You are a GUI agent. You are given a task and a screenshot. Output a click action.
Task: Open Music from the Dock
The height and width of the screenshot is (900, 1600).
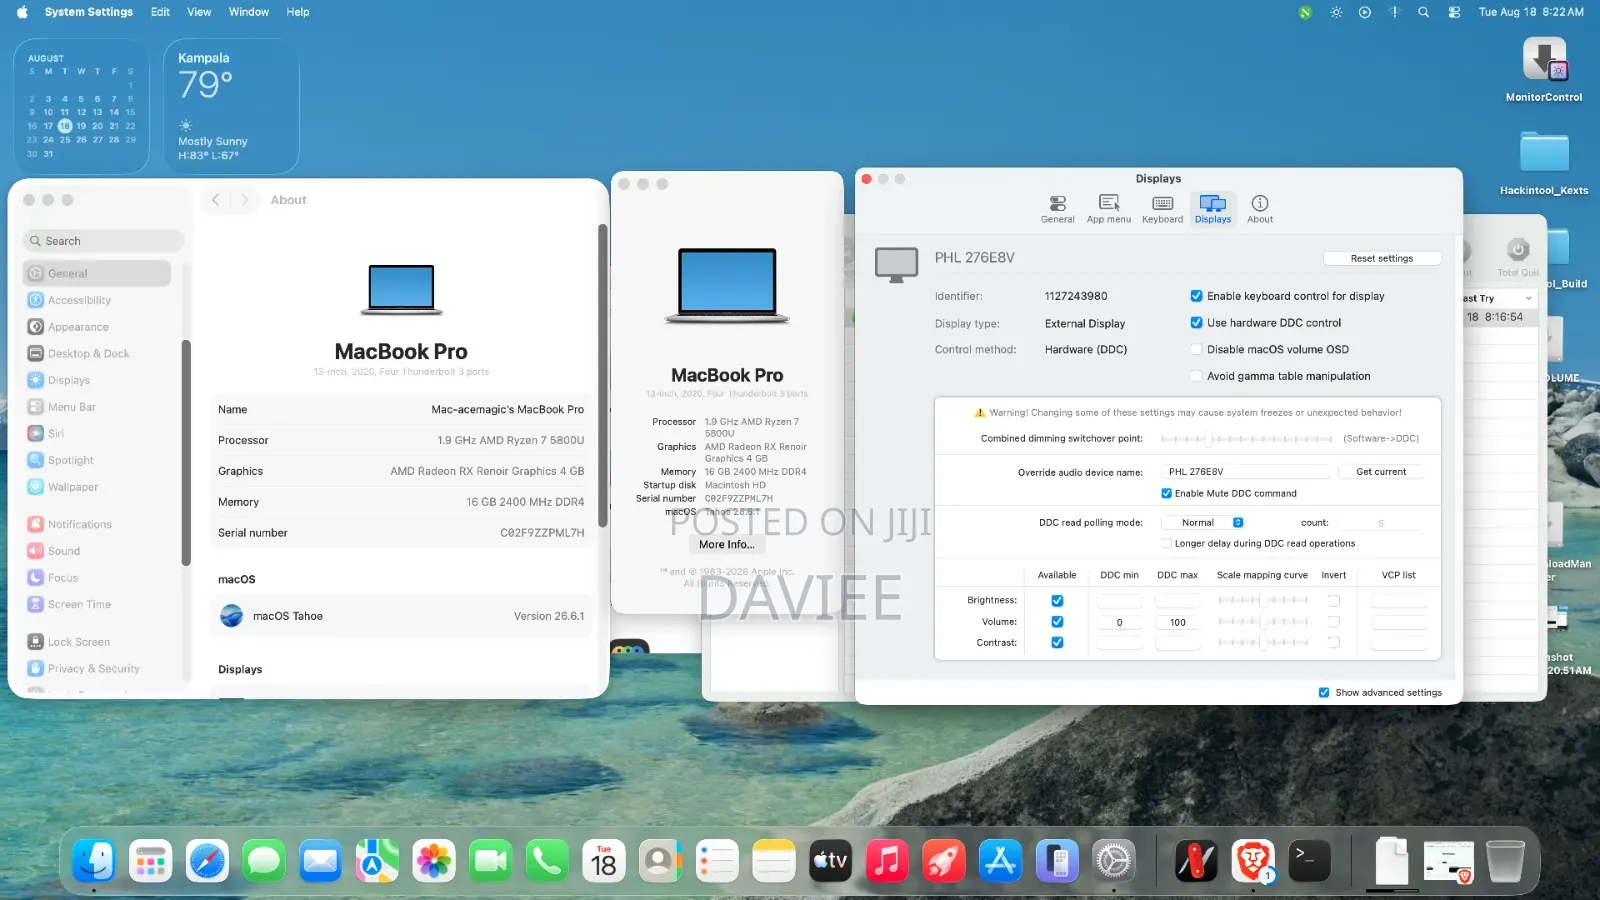point(887,861)
